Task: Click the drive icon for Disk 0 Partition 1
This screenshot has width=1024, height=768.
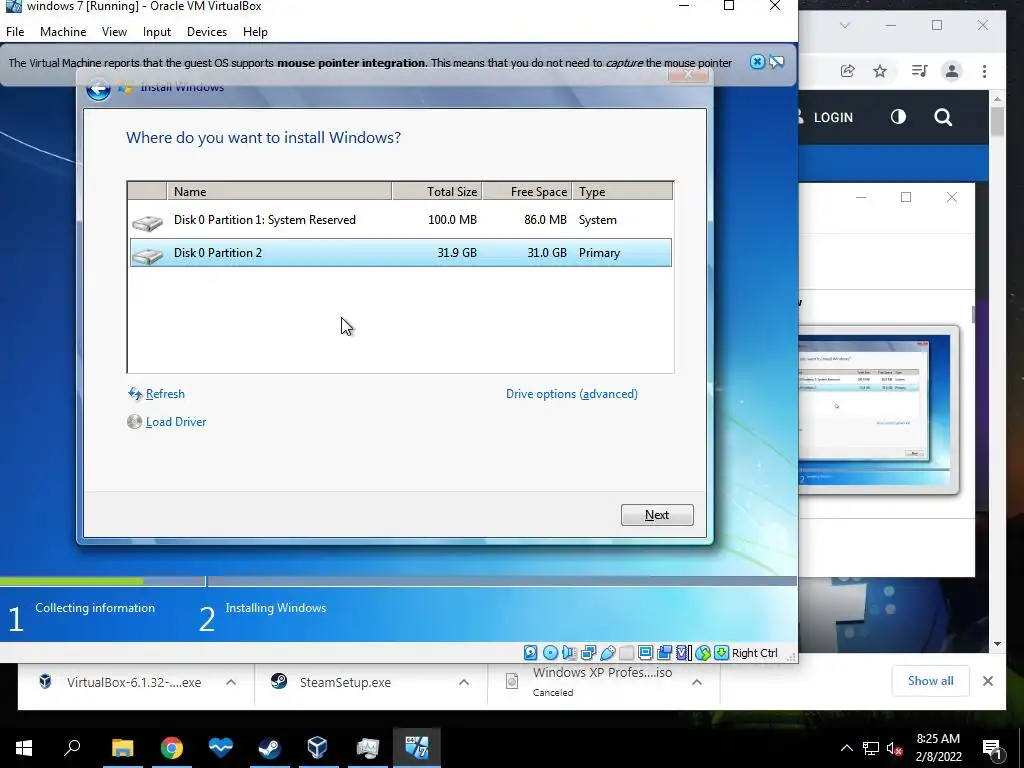Action: click(x=147, y=223)
